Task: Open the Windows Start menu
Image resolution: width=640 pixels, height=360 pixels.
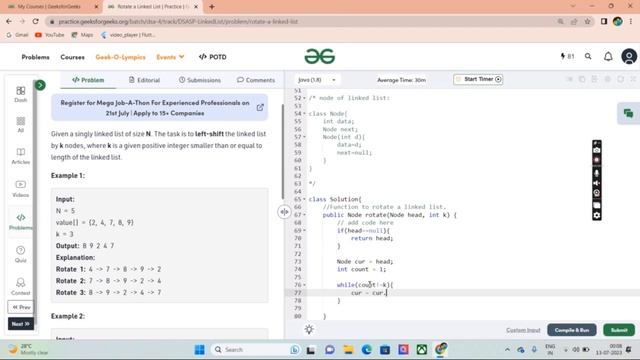Action: (200, 350)
